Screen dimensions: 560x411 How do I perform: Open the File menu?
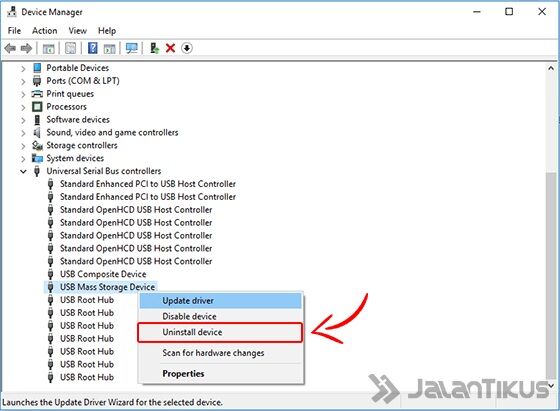pos(14,31)
